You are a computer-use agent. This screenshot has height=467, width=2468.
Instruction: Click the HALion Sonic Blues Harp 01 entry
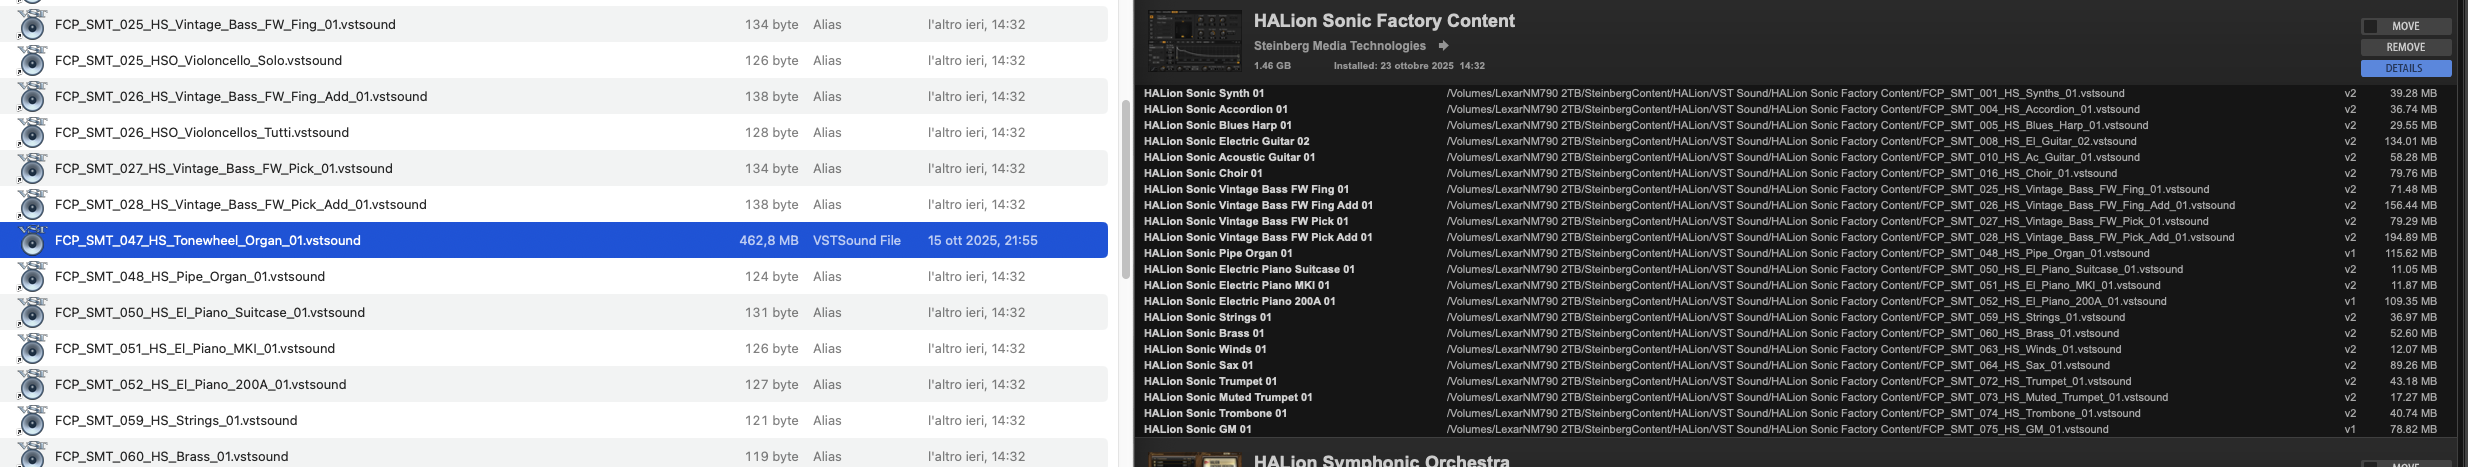[1218, 125]
